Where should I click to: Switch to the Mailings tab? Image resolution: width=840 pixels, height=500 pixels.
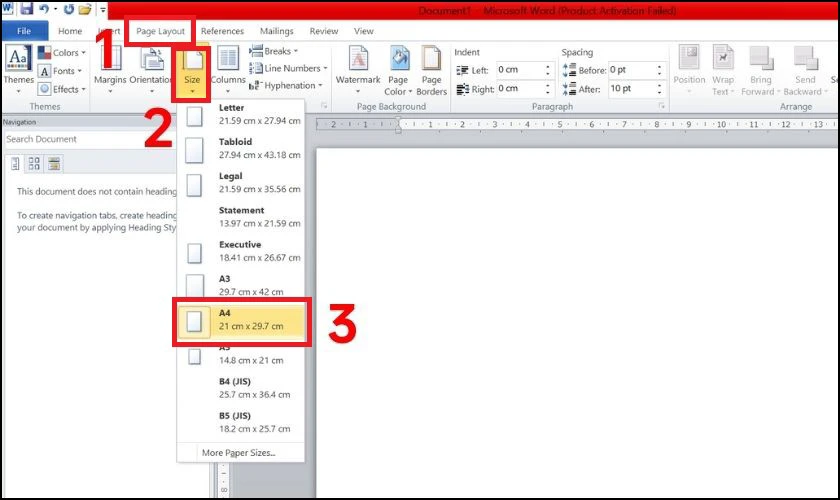[x=276, y=31]
